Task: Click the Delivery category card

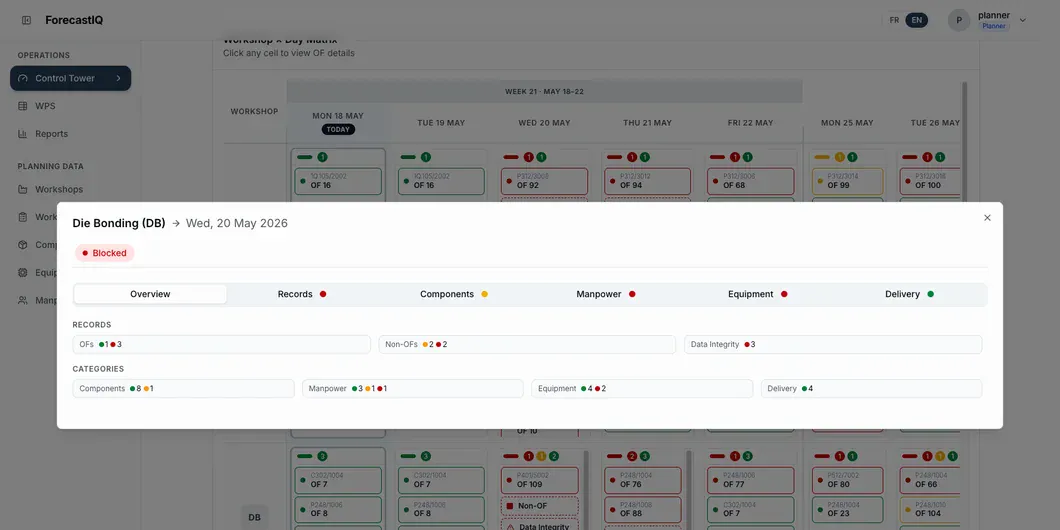Action: click(x=871, y=389)
